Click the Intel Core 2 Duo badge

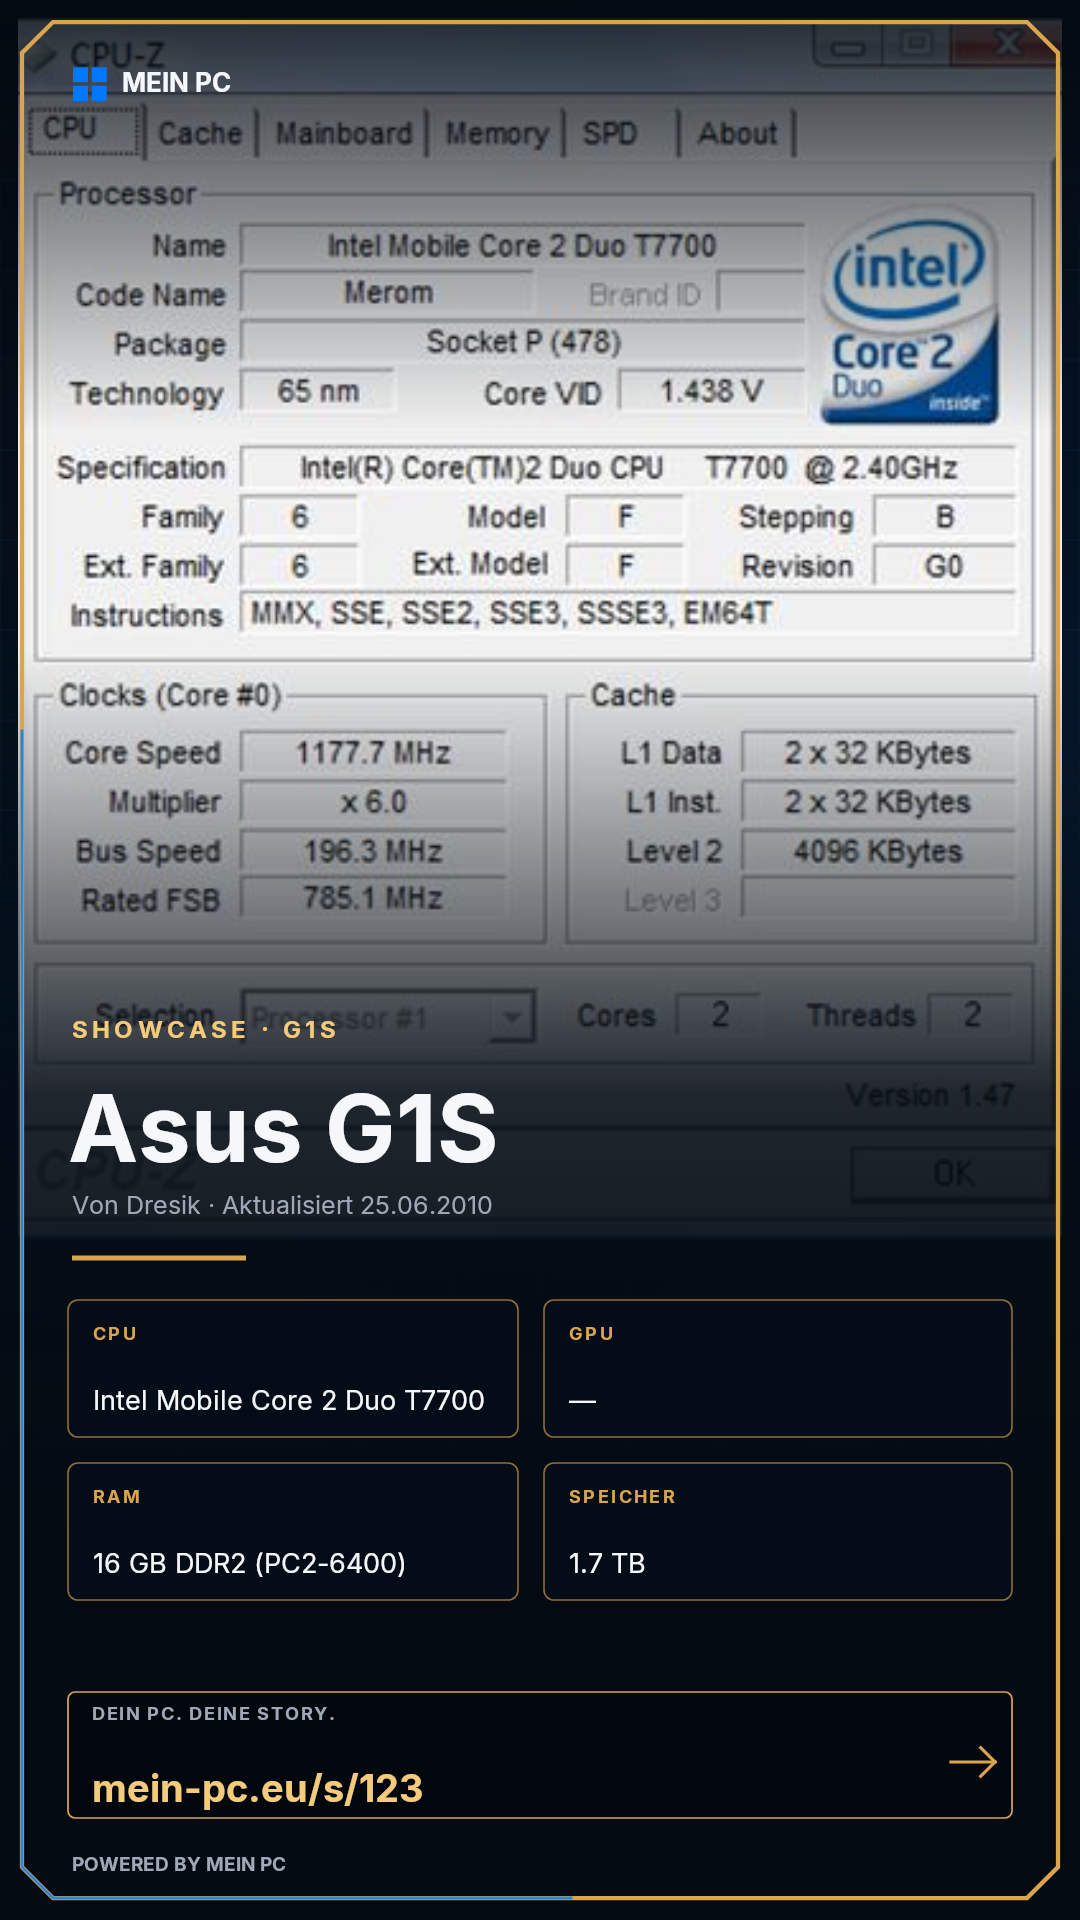click(910, 316)
